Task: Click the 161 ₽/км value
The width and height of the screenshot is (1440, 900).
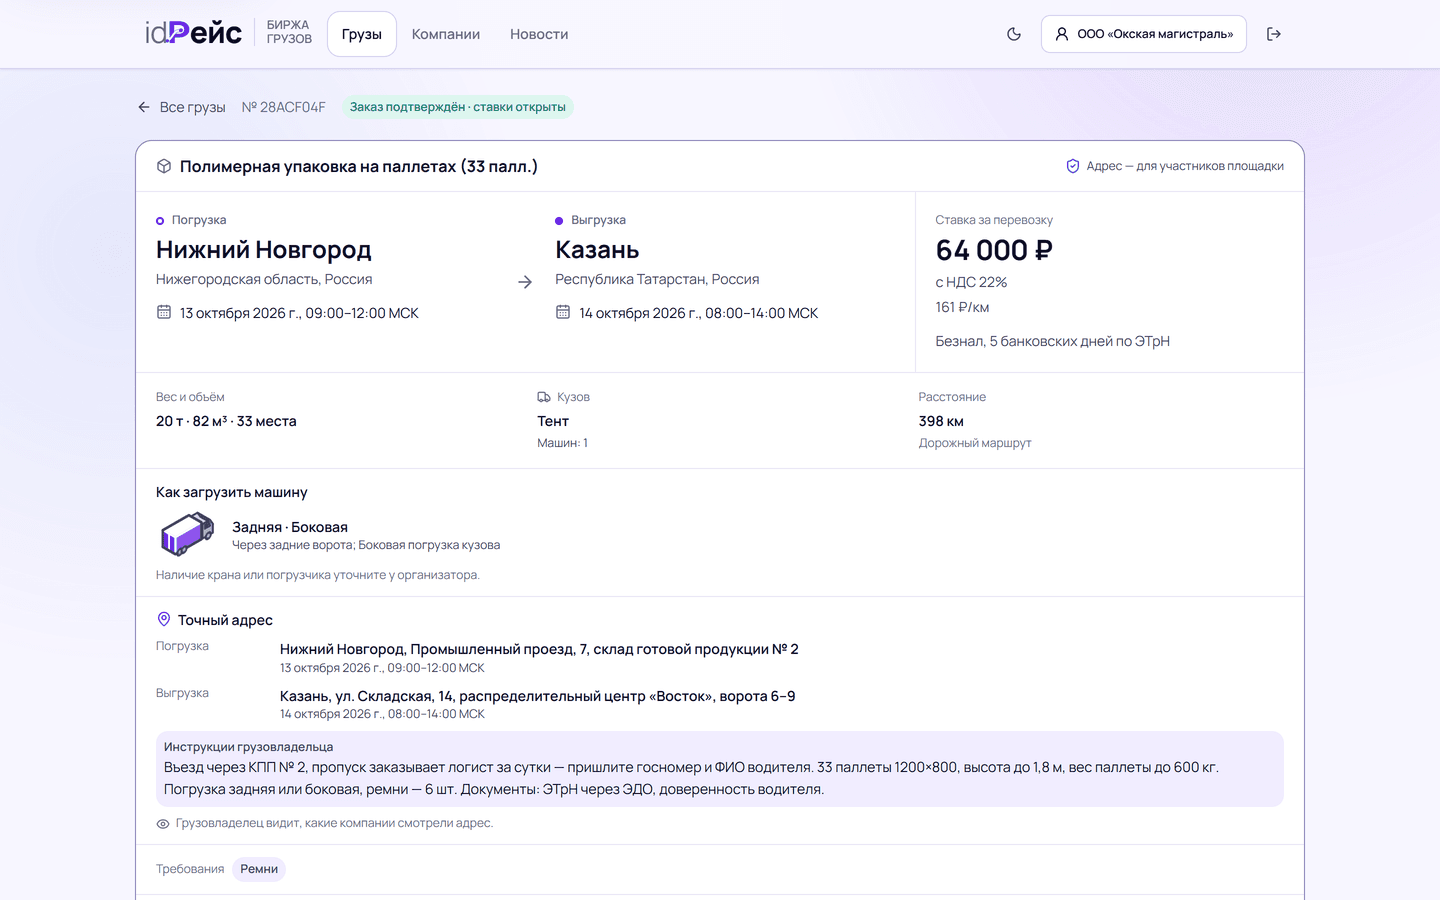Action: click(x=962, y=307)
